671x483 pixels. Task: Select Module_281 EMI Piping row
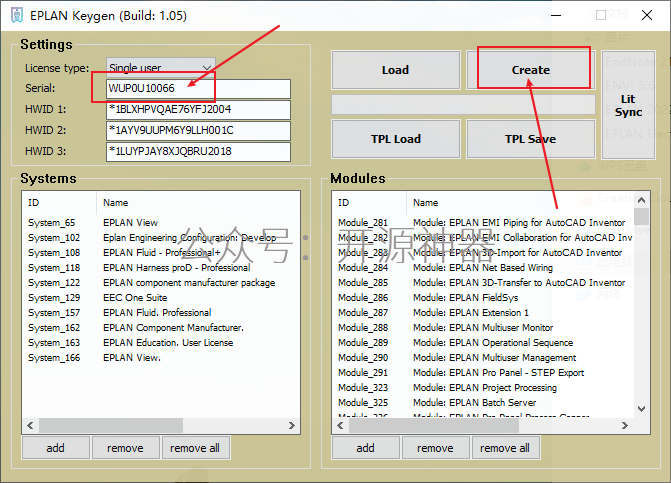tap(483, 223)
